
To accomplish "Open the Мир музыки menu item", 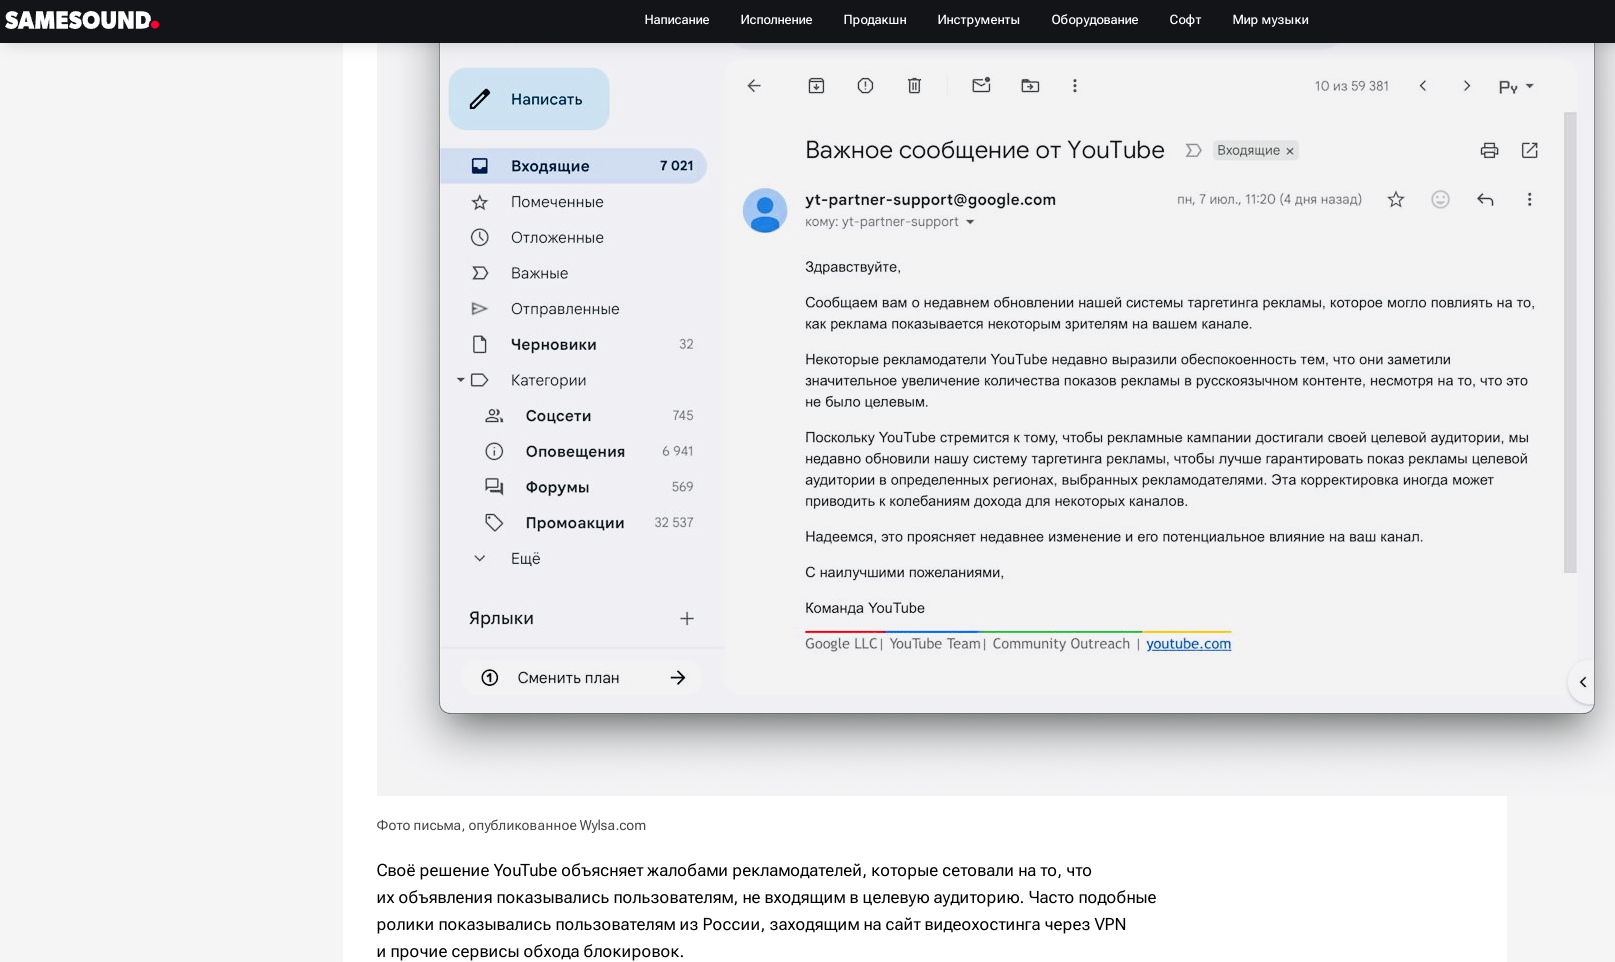I will 1270,20.
